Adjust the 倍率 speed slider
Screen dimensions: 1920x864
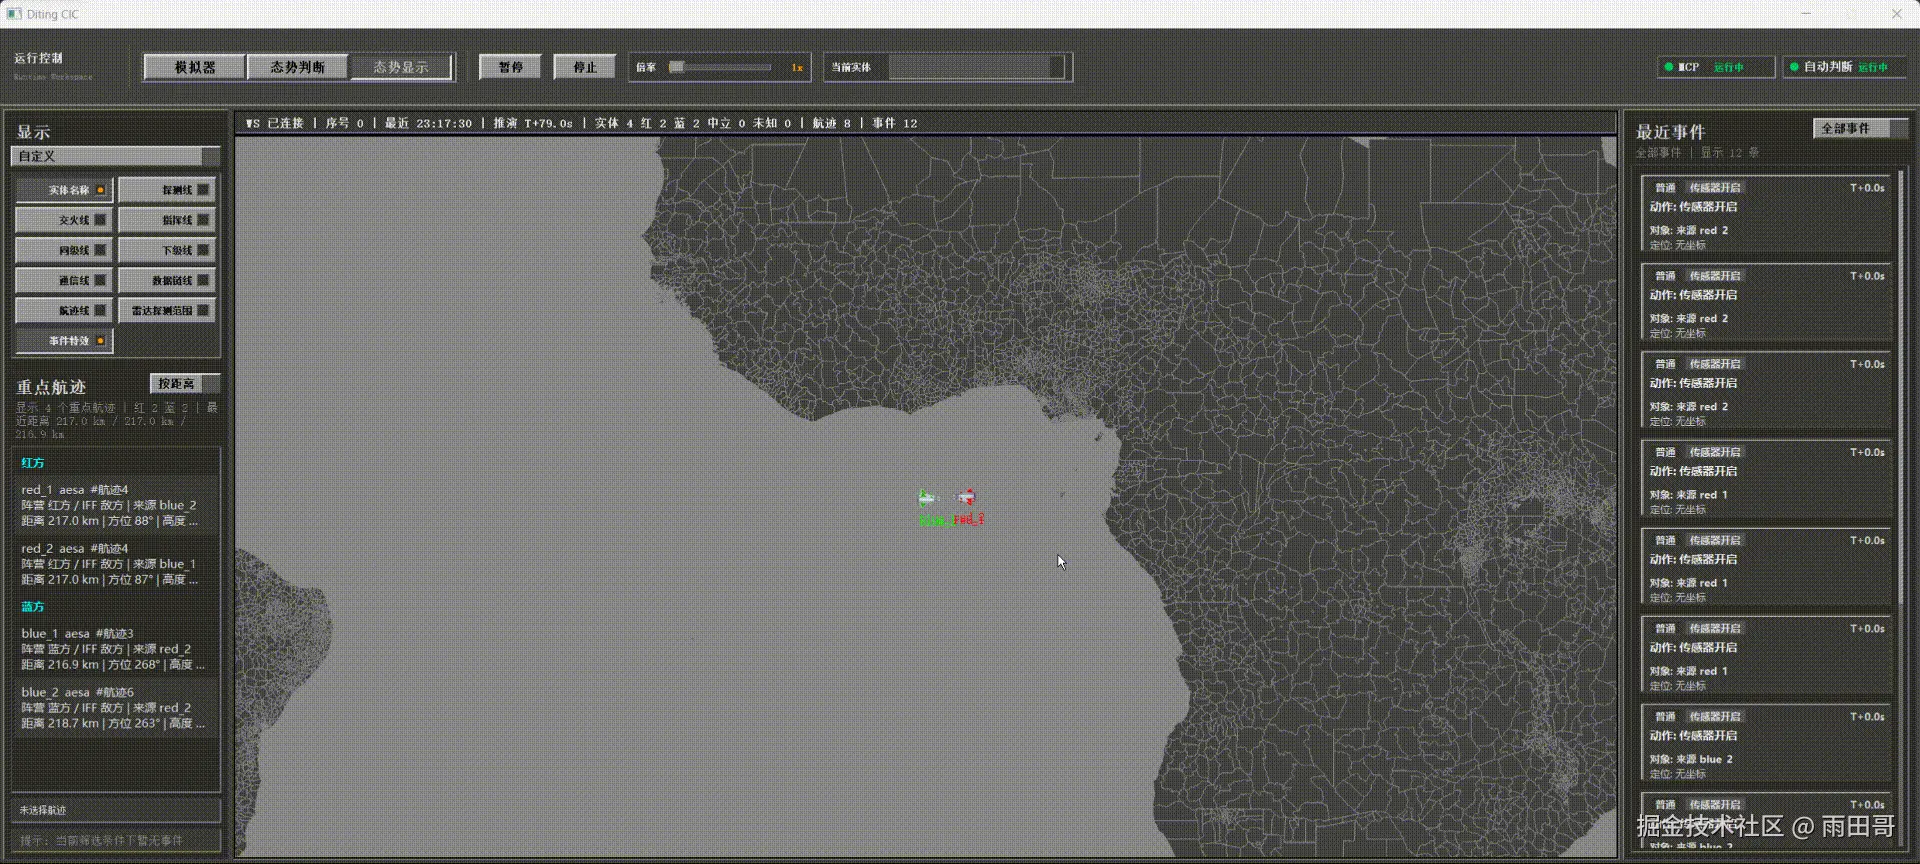[722, 67]
